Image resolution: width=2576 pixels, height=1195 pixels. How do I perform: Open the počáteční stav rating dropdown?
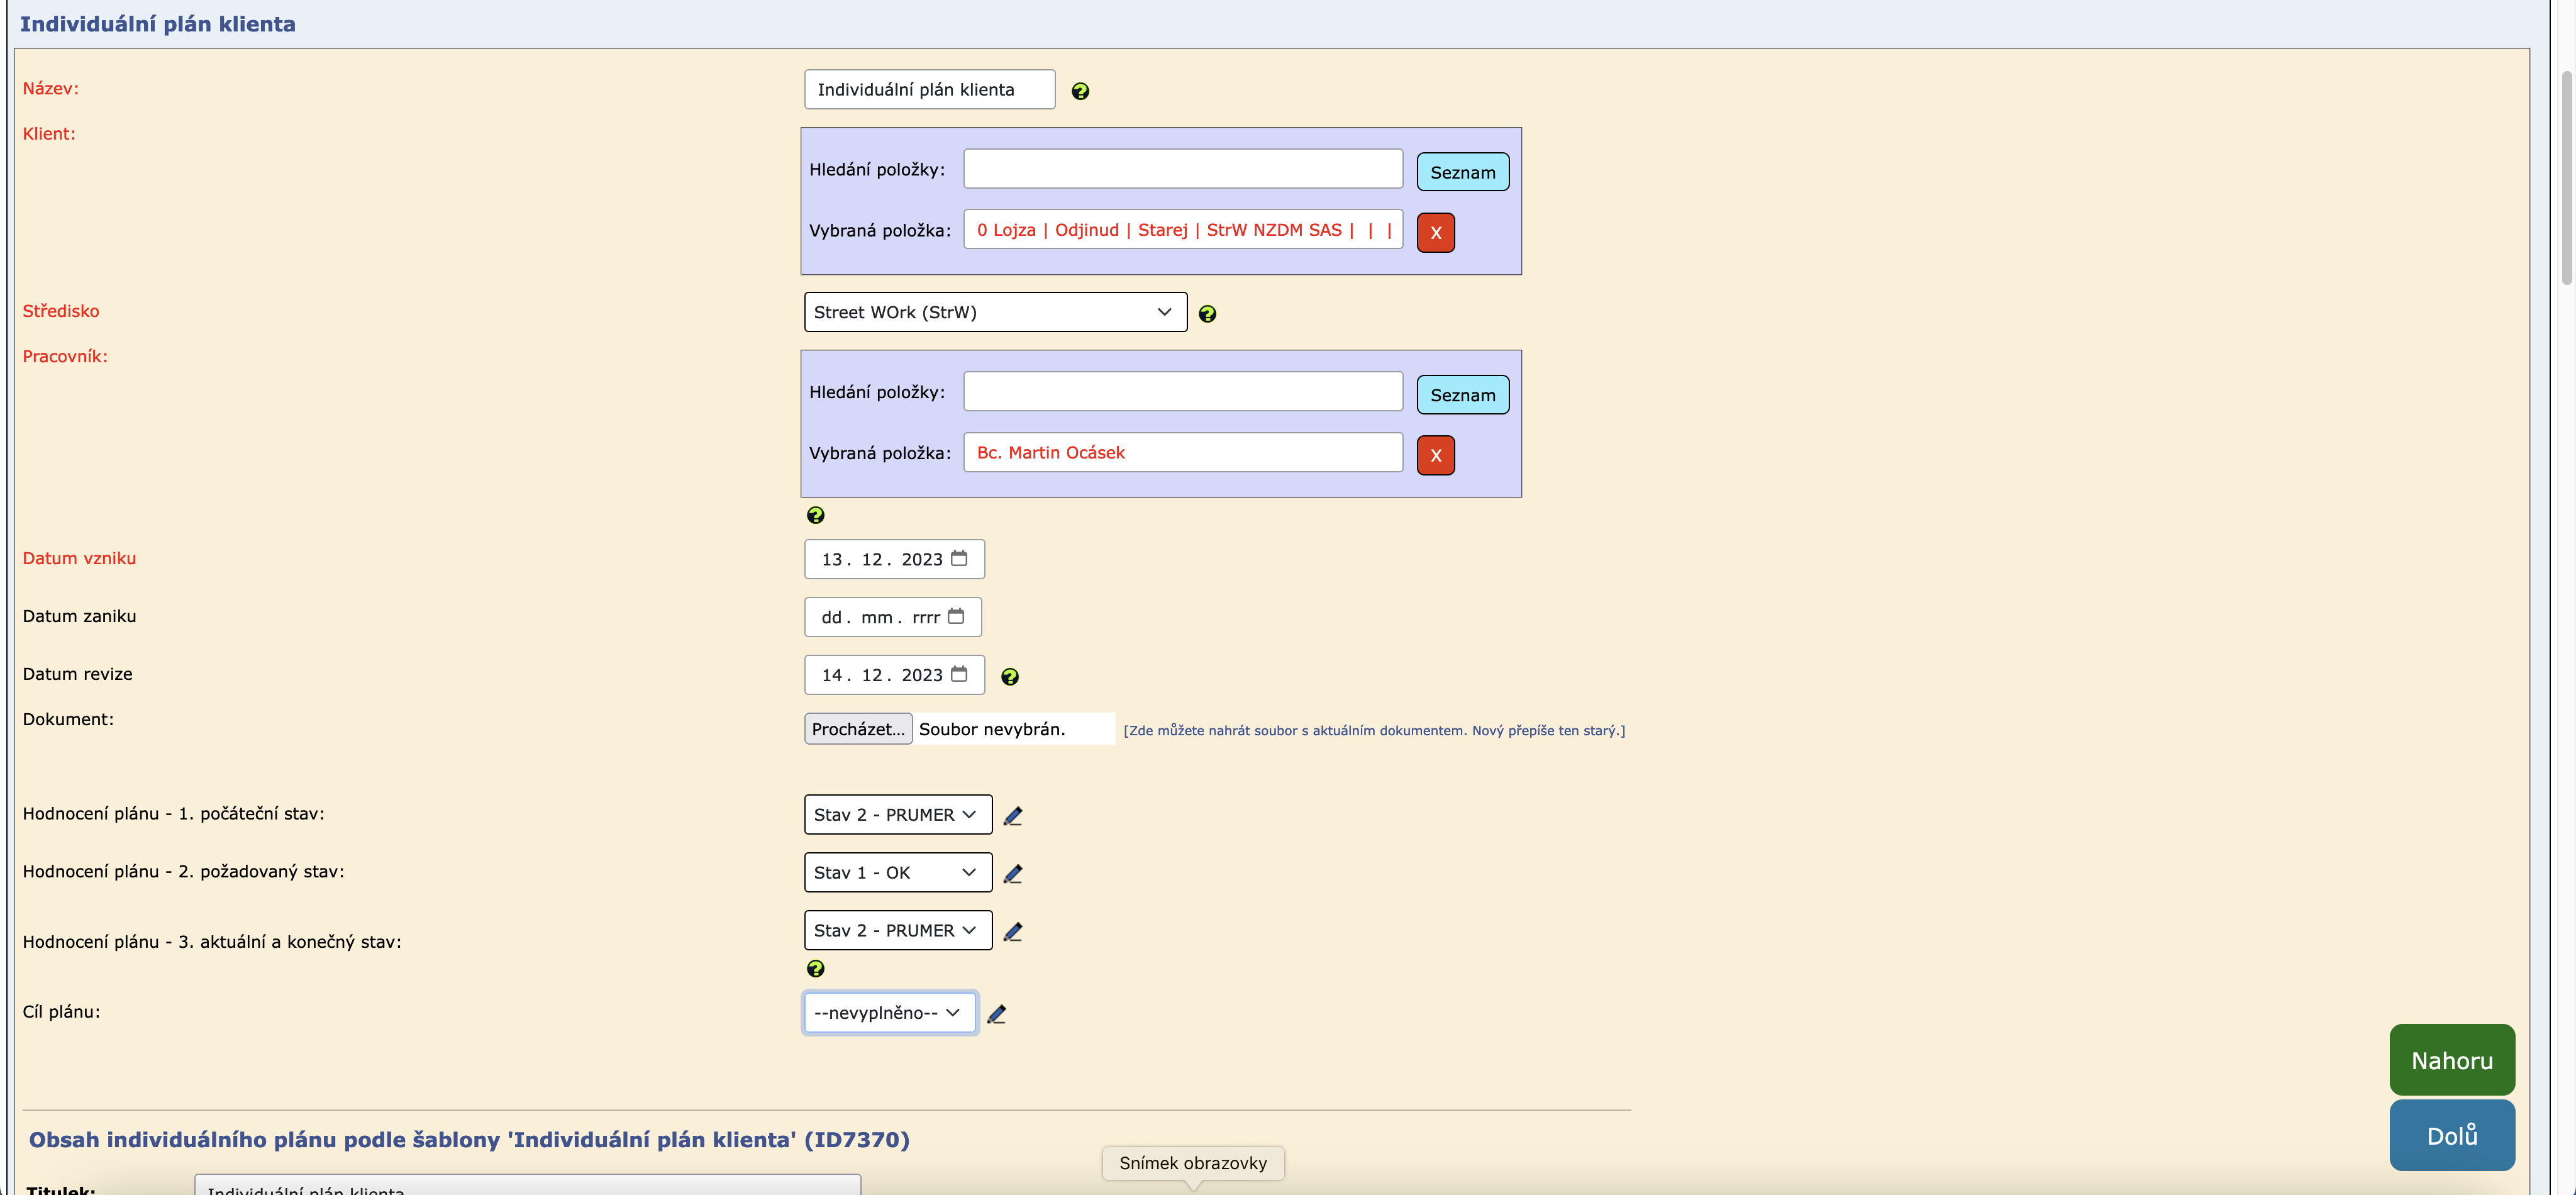pos(897,814)
